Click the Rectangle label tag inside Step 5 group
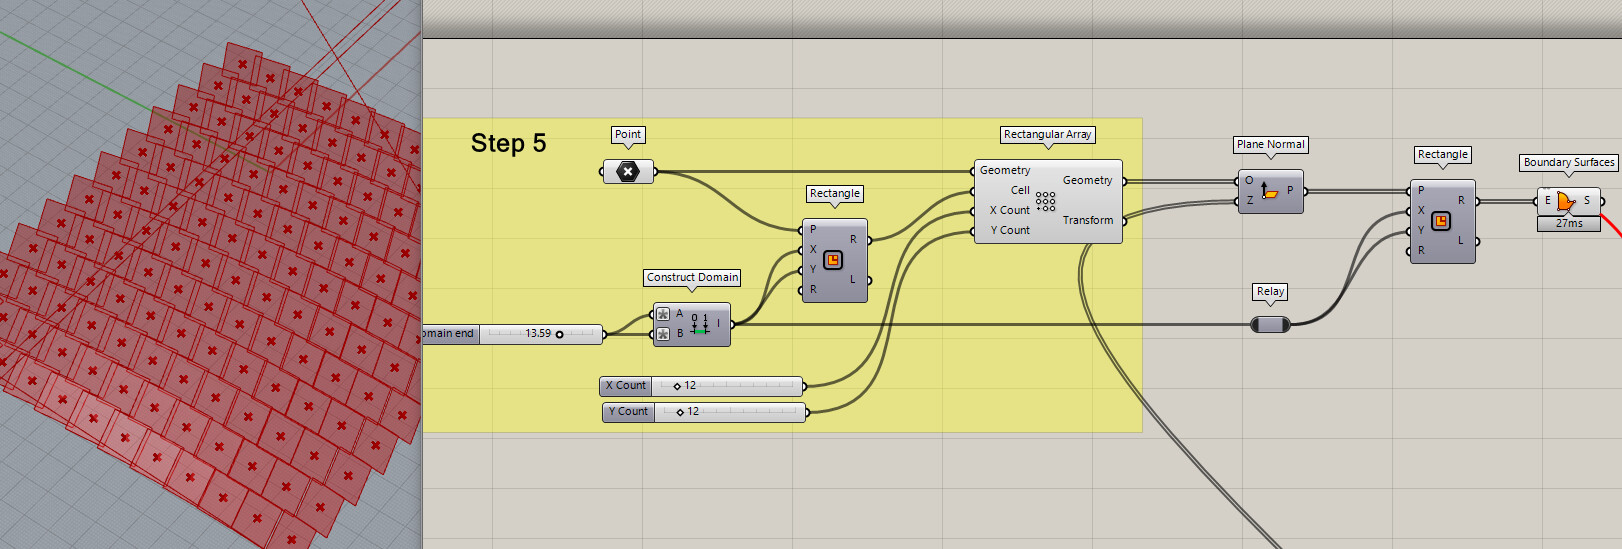The height and width of the screenshot is (549, 1622). click(835, 193)
